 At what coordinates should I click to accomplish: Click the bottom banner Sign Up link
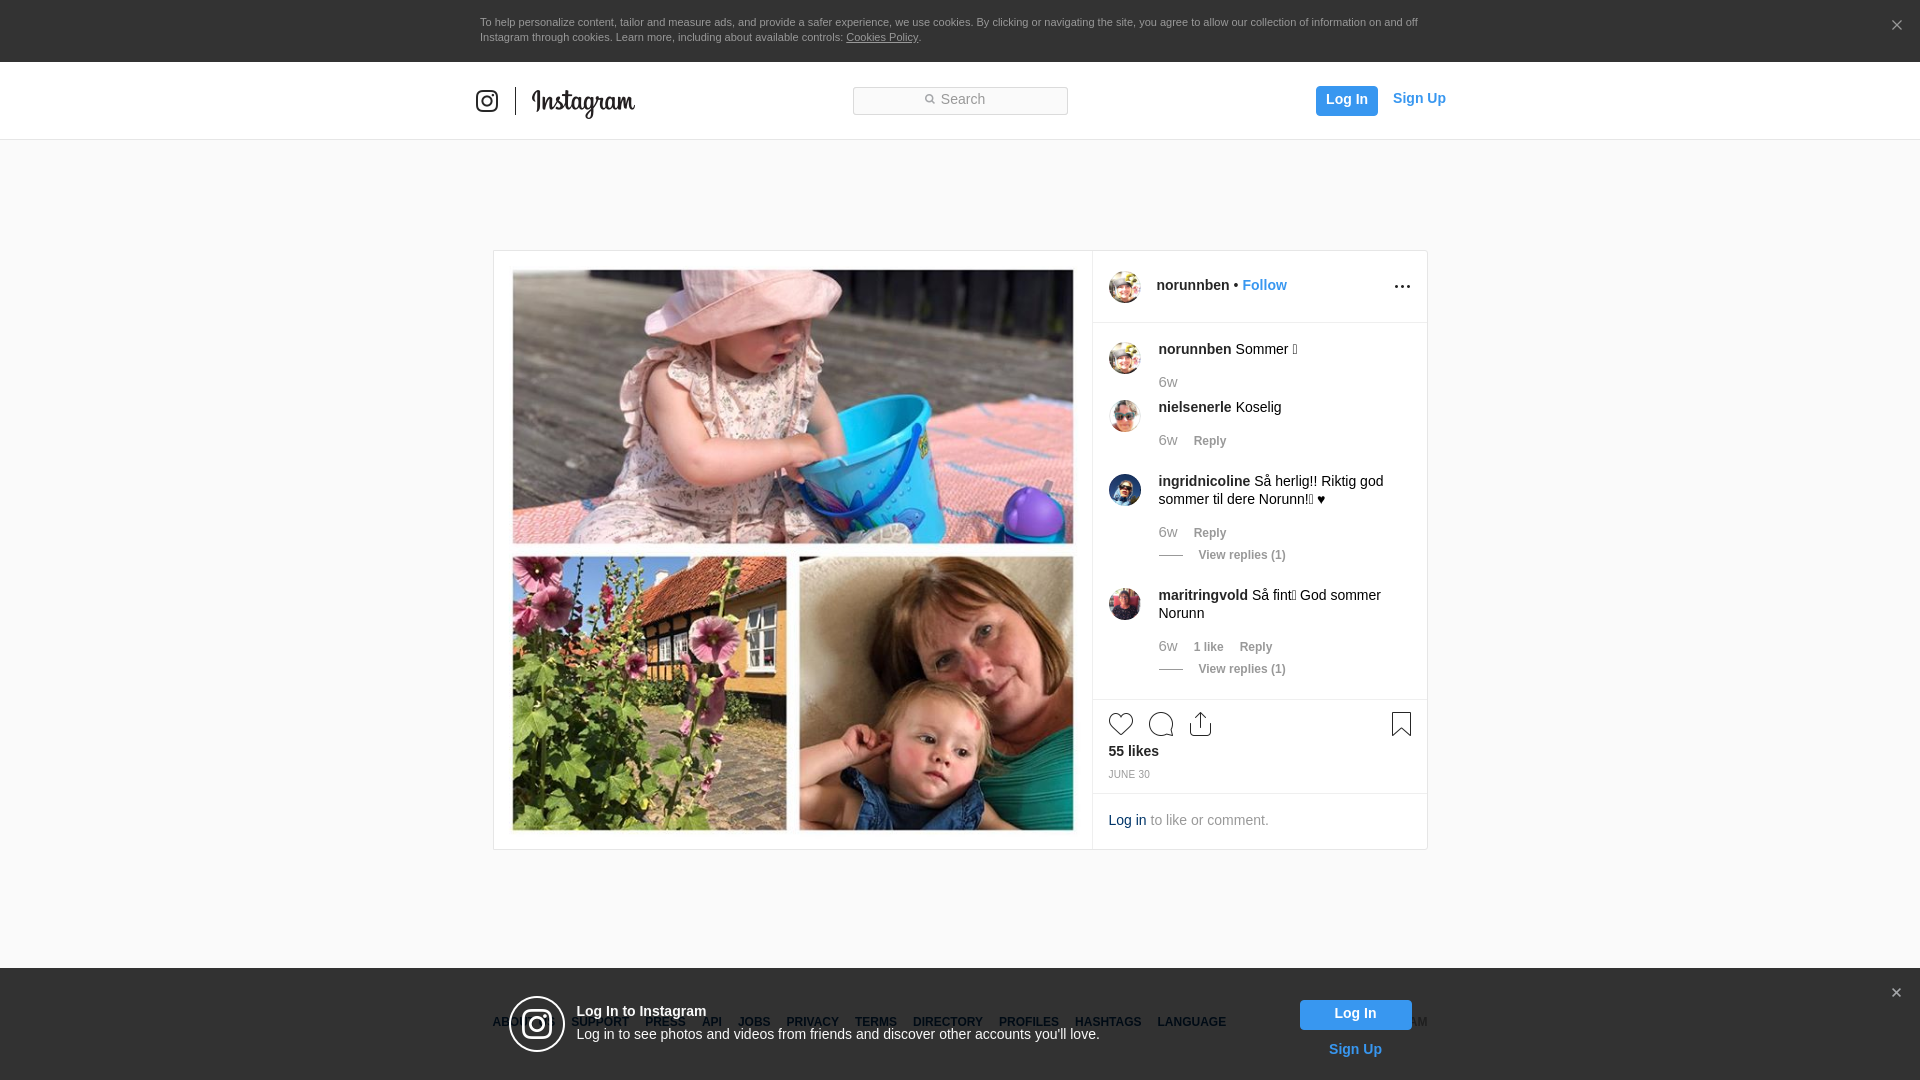[x=1355, y=1049]
